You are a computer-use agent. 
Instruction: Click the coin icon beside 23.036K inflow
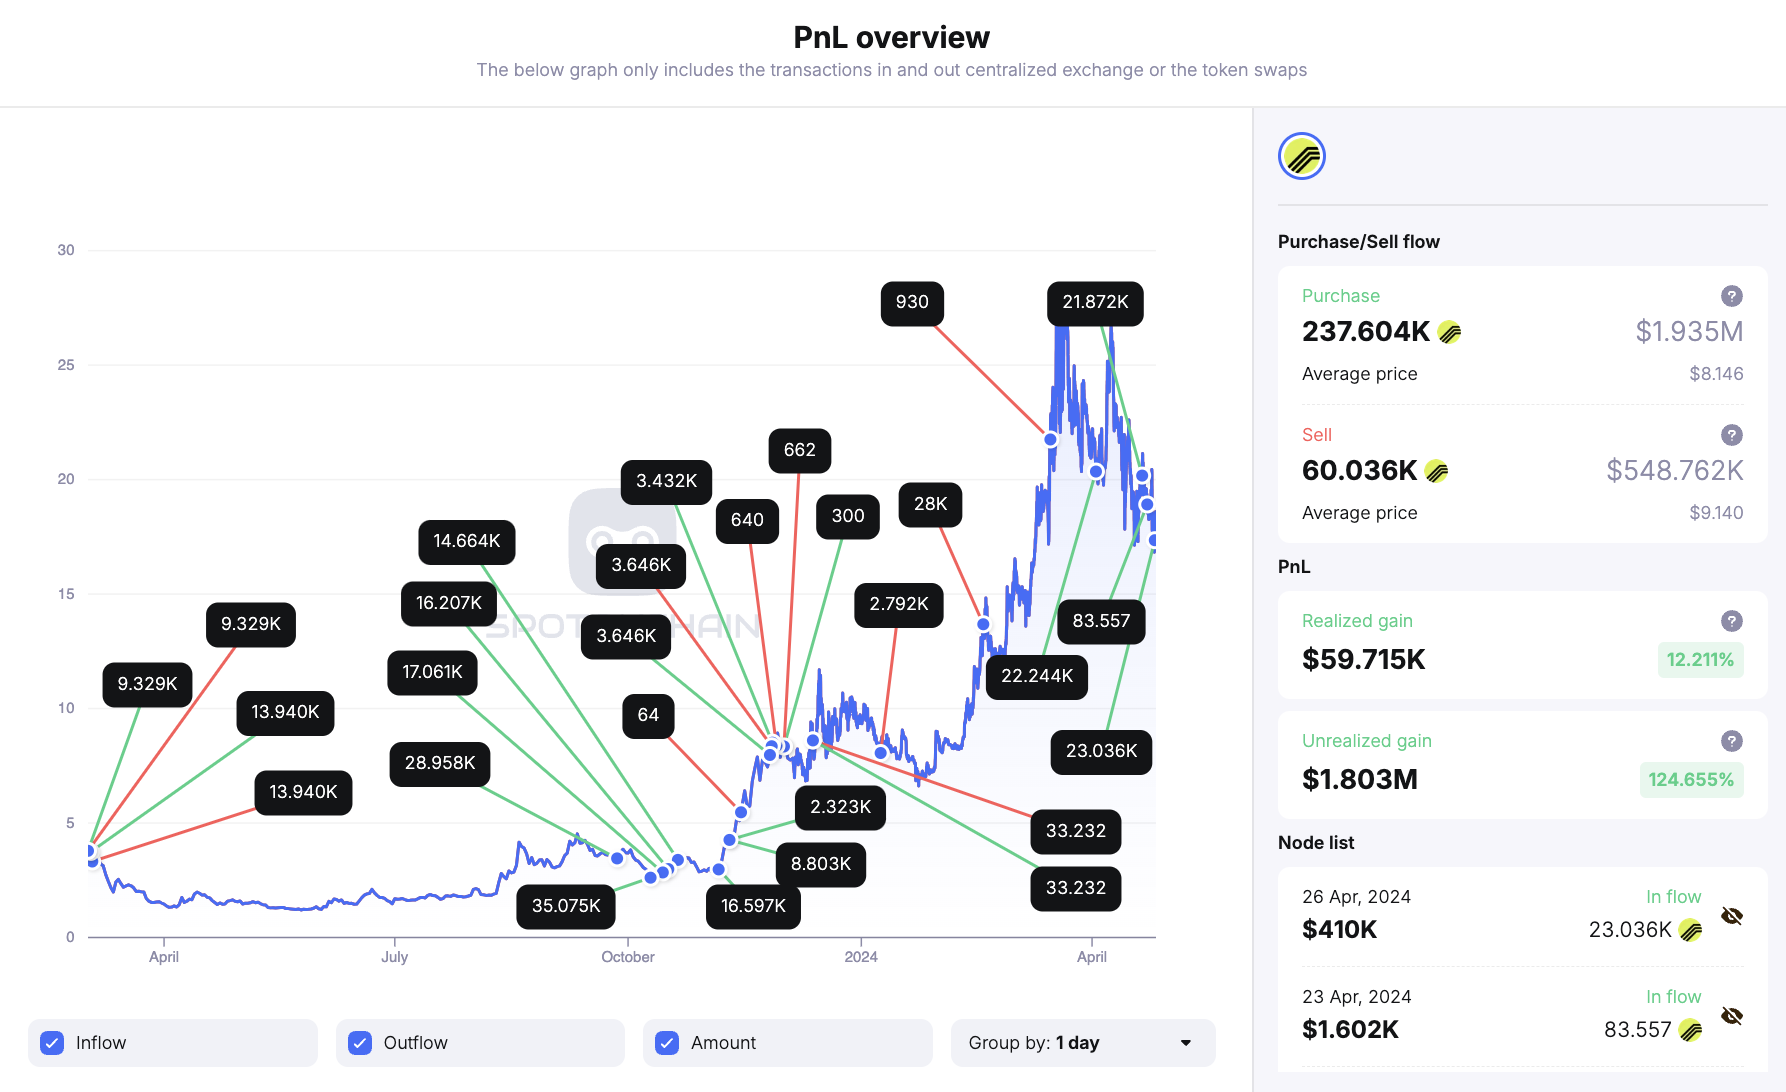[x=1690, y=930]
